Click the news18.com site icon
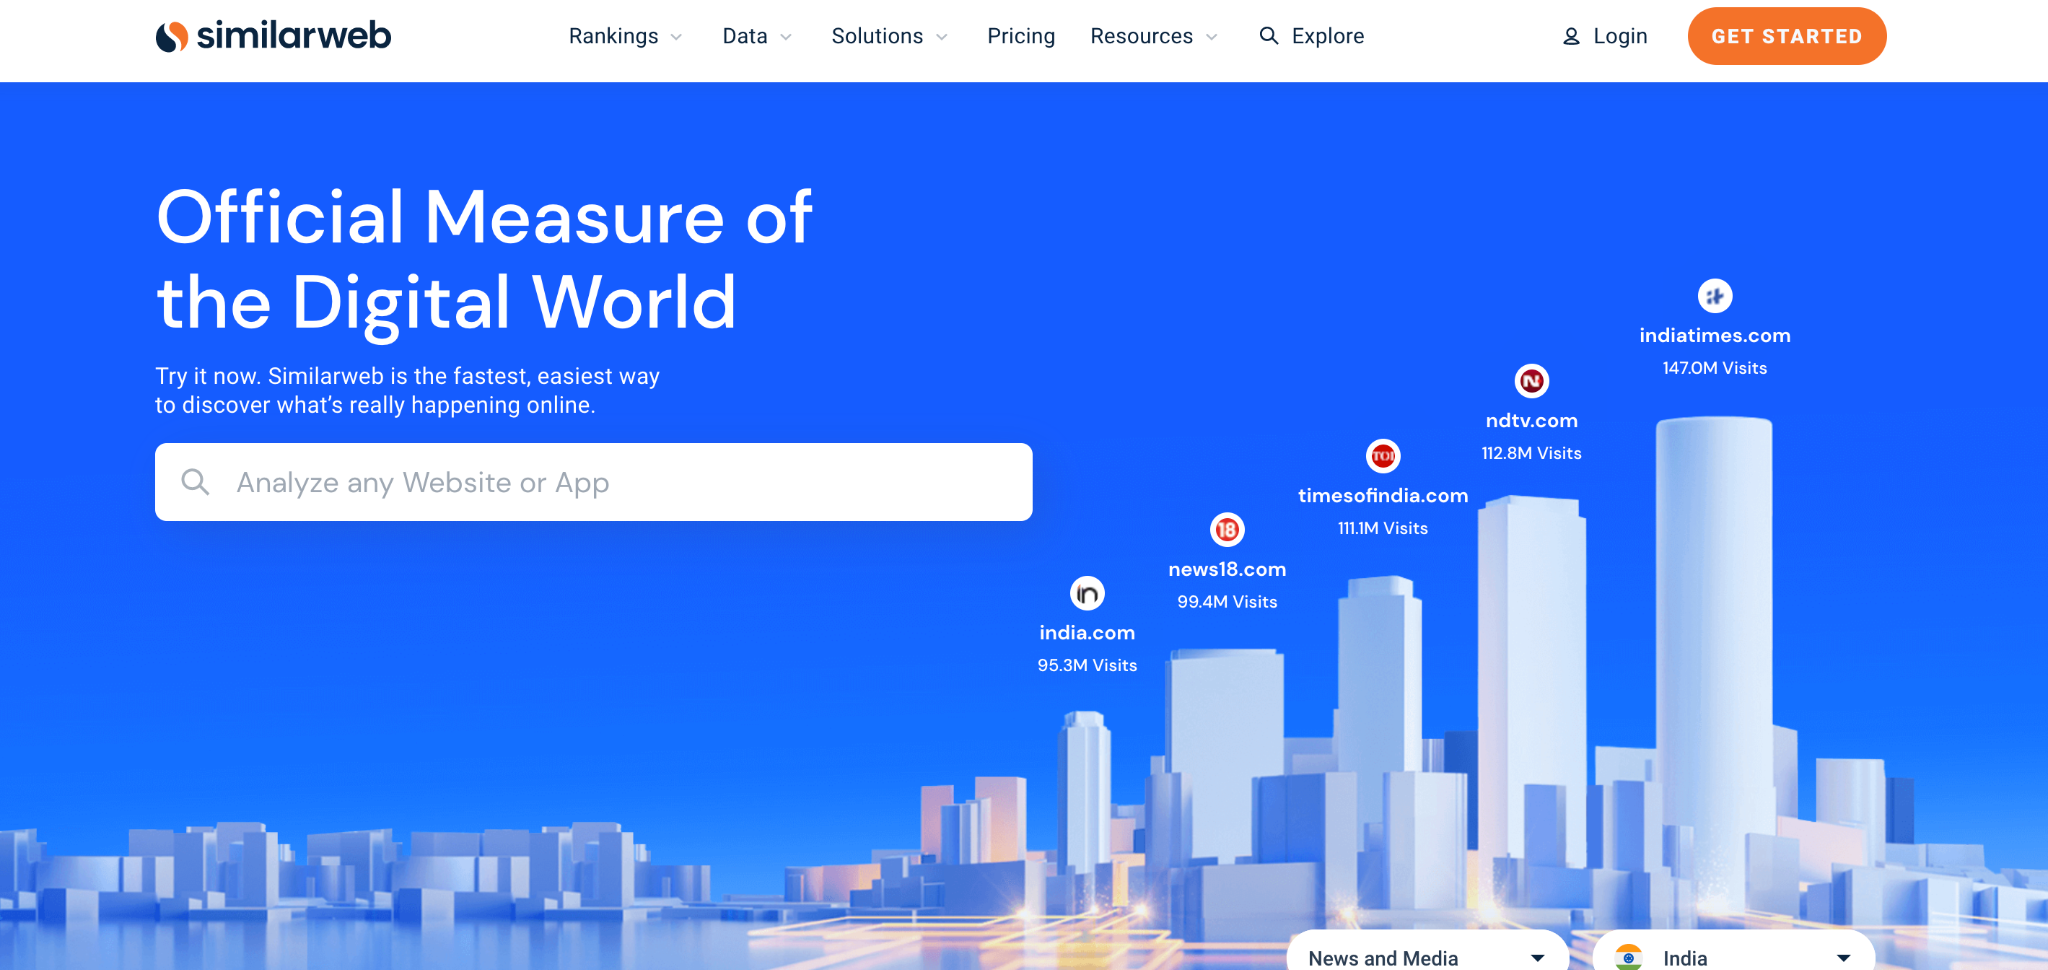This screenshot has width=2048, height=970. [1227, 530]
